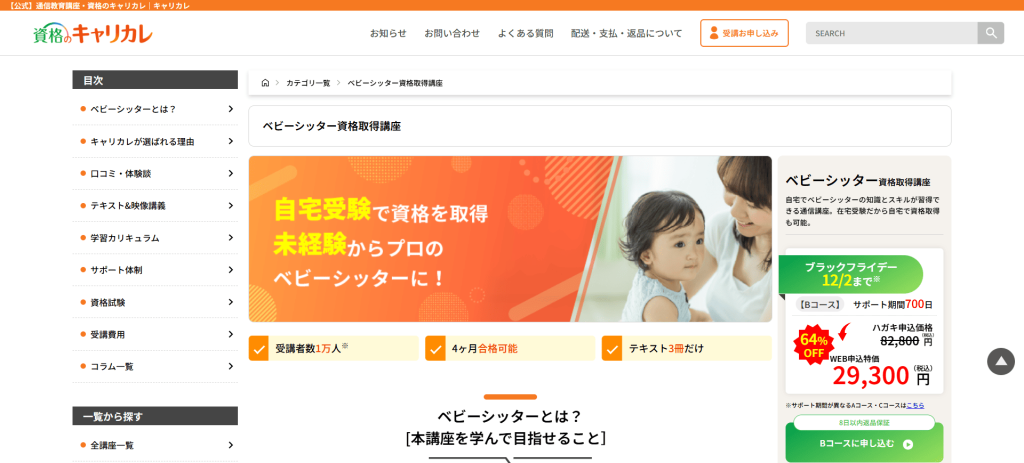Viewport: 1024px width, 463px height.
Task: Expand 受講費用 chevron in sidebar
Action: click(x=231, y=334)
